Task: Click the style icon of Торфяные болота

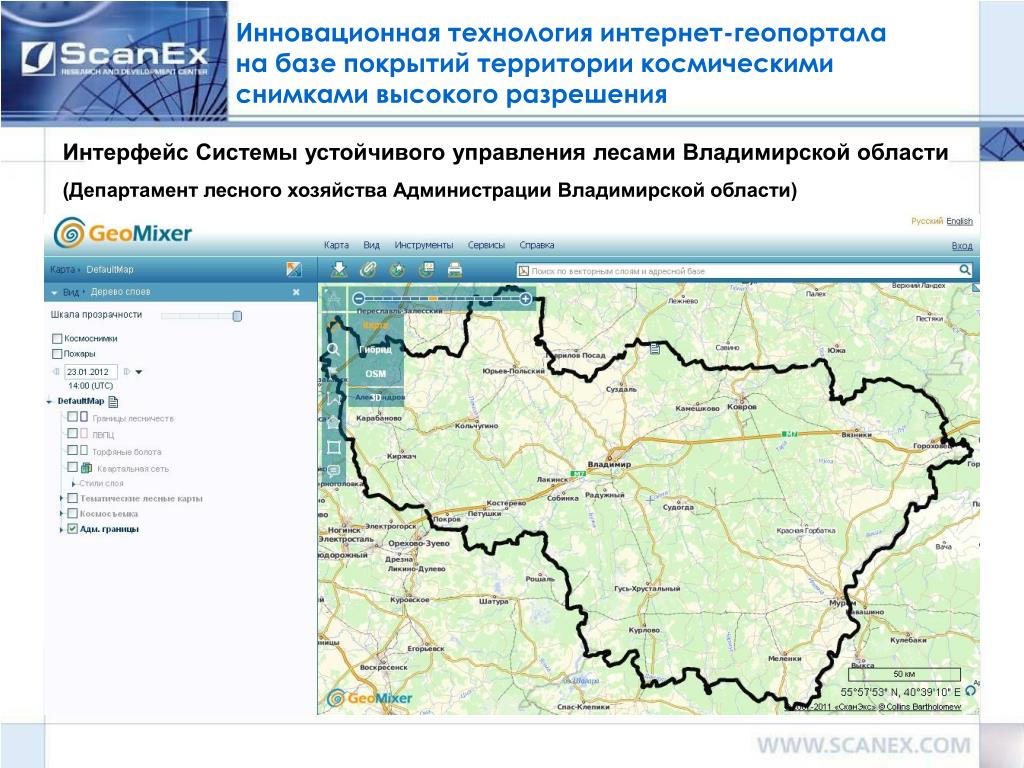Action: pyautogui.click(x=84, y=450)
